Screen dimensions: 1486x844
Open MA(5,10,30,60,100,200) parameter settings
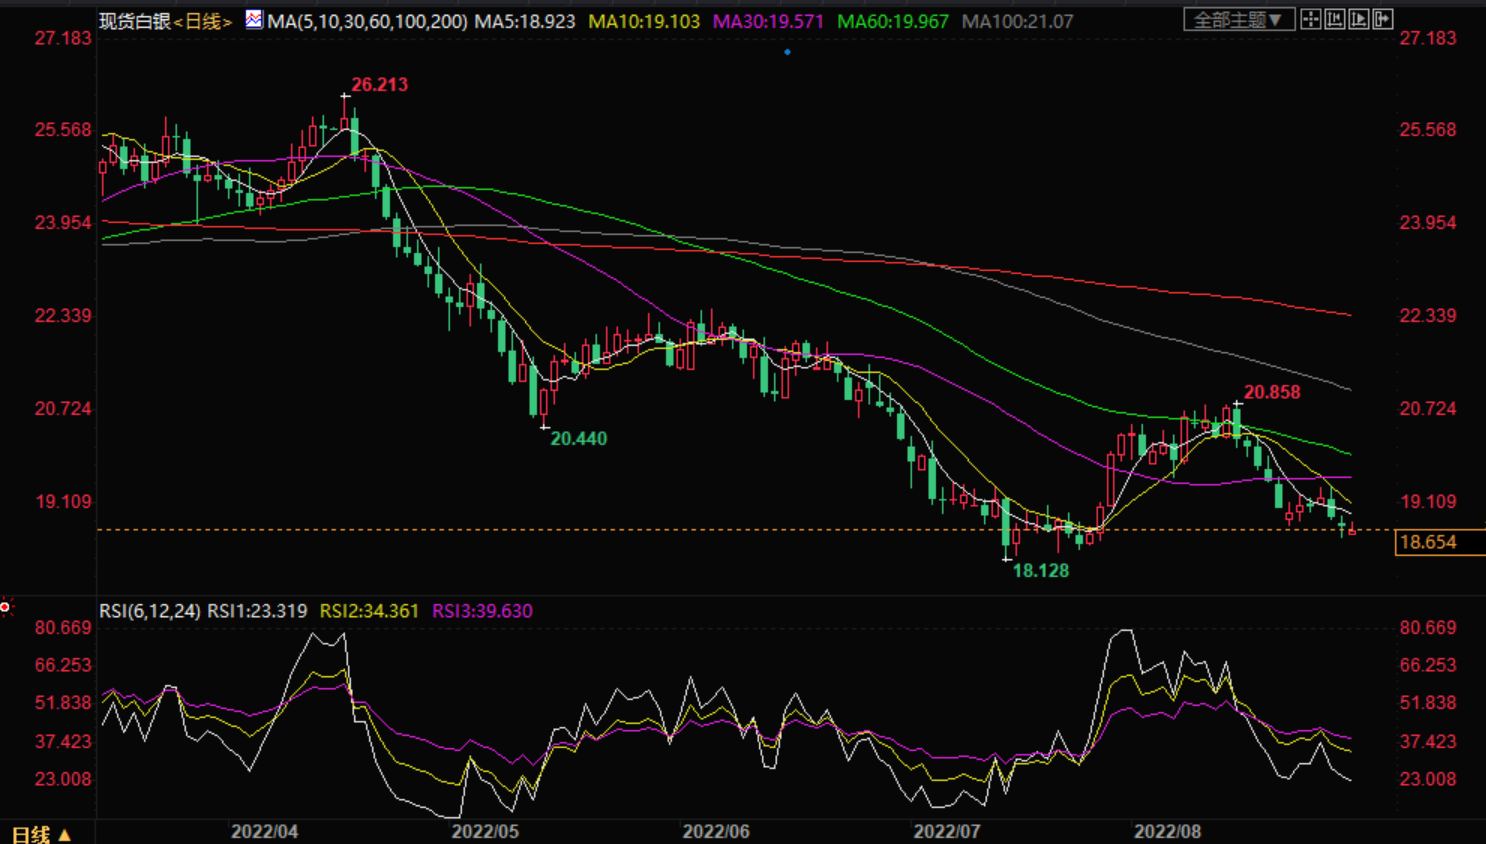coord(367,20)
